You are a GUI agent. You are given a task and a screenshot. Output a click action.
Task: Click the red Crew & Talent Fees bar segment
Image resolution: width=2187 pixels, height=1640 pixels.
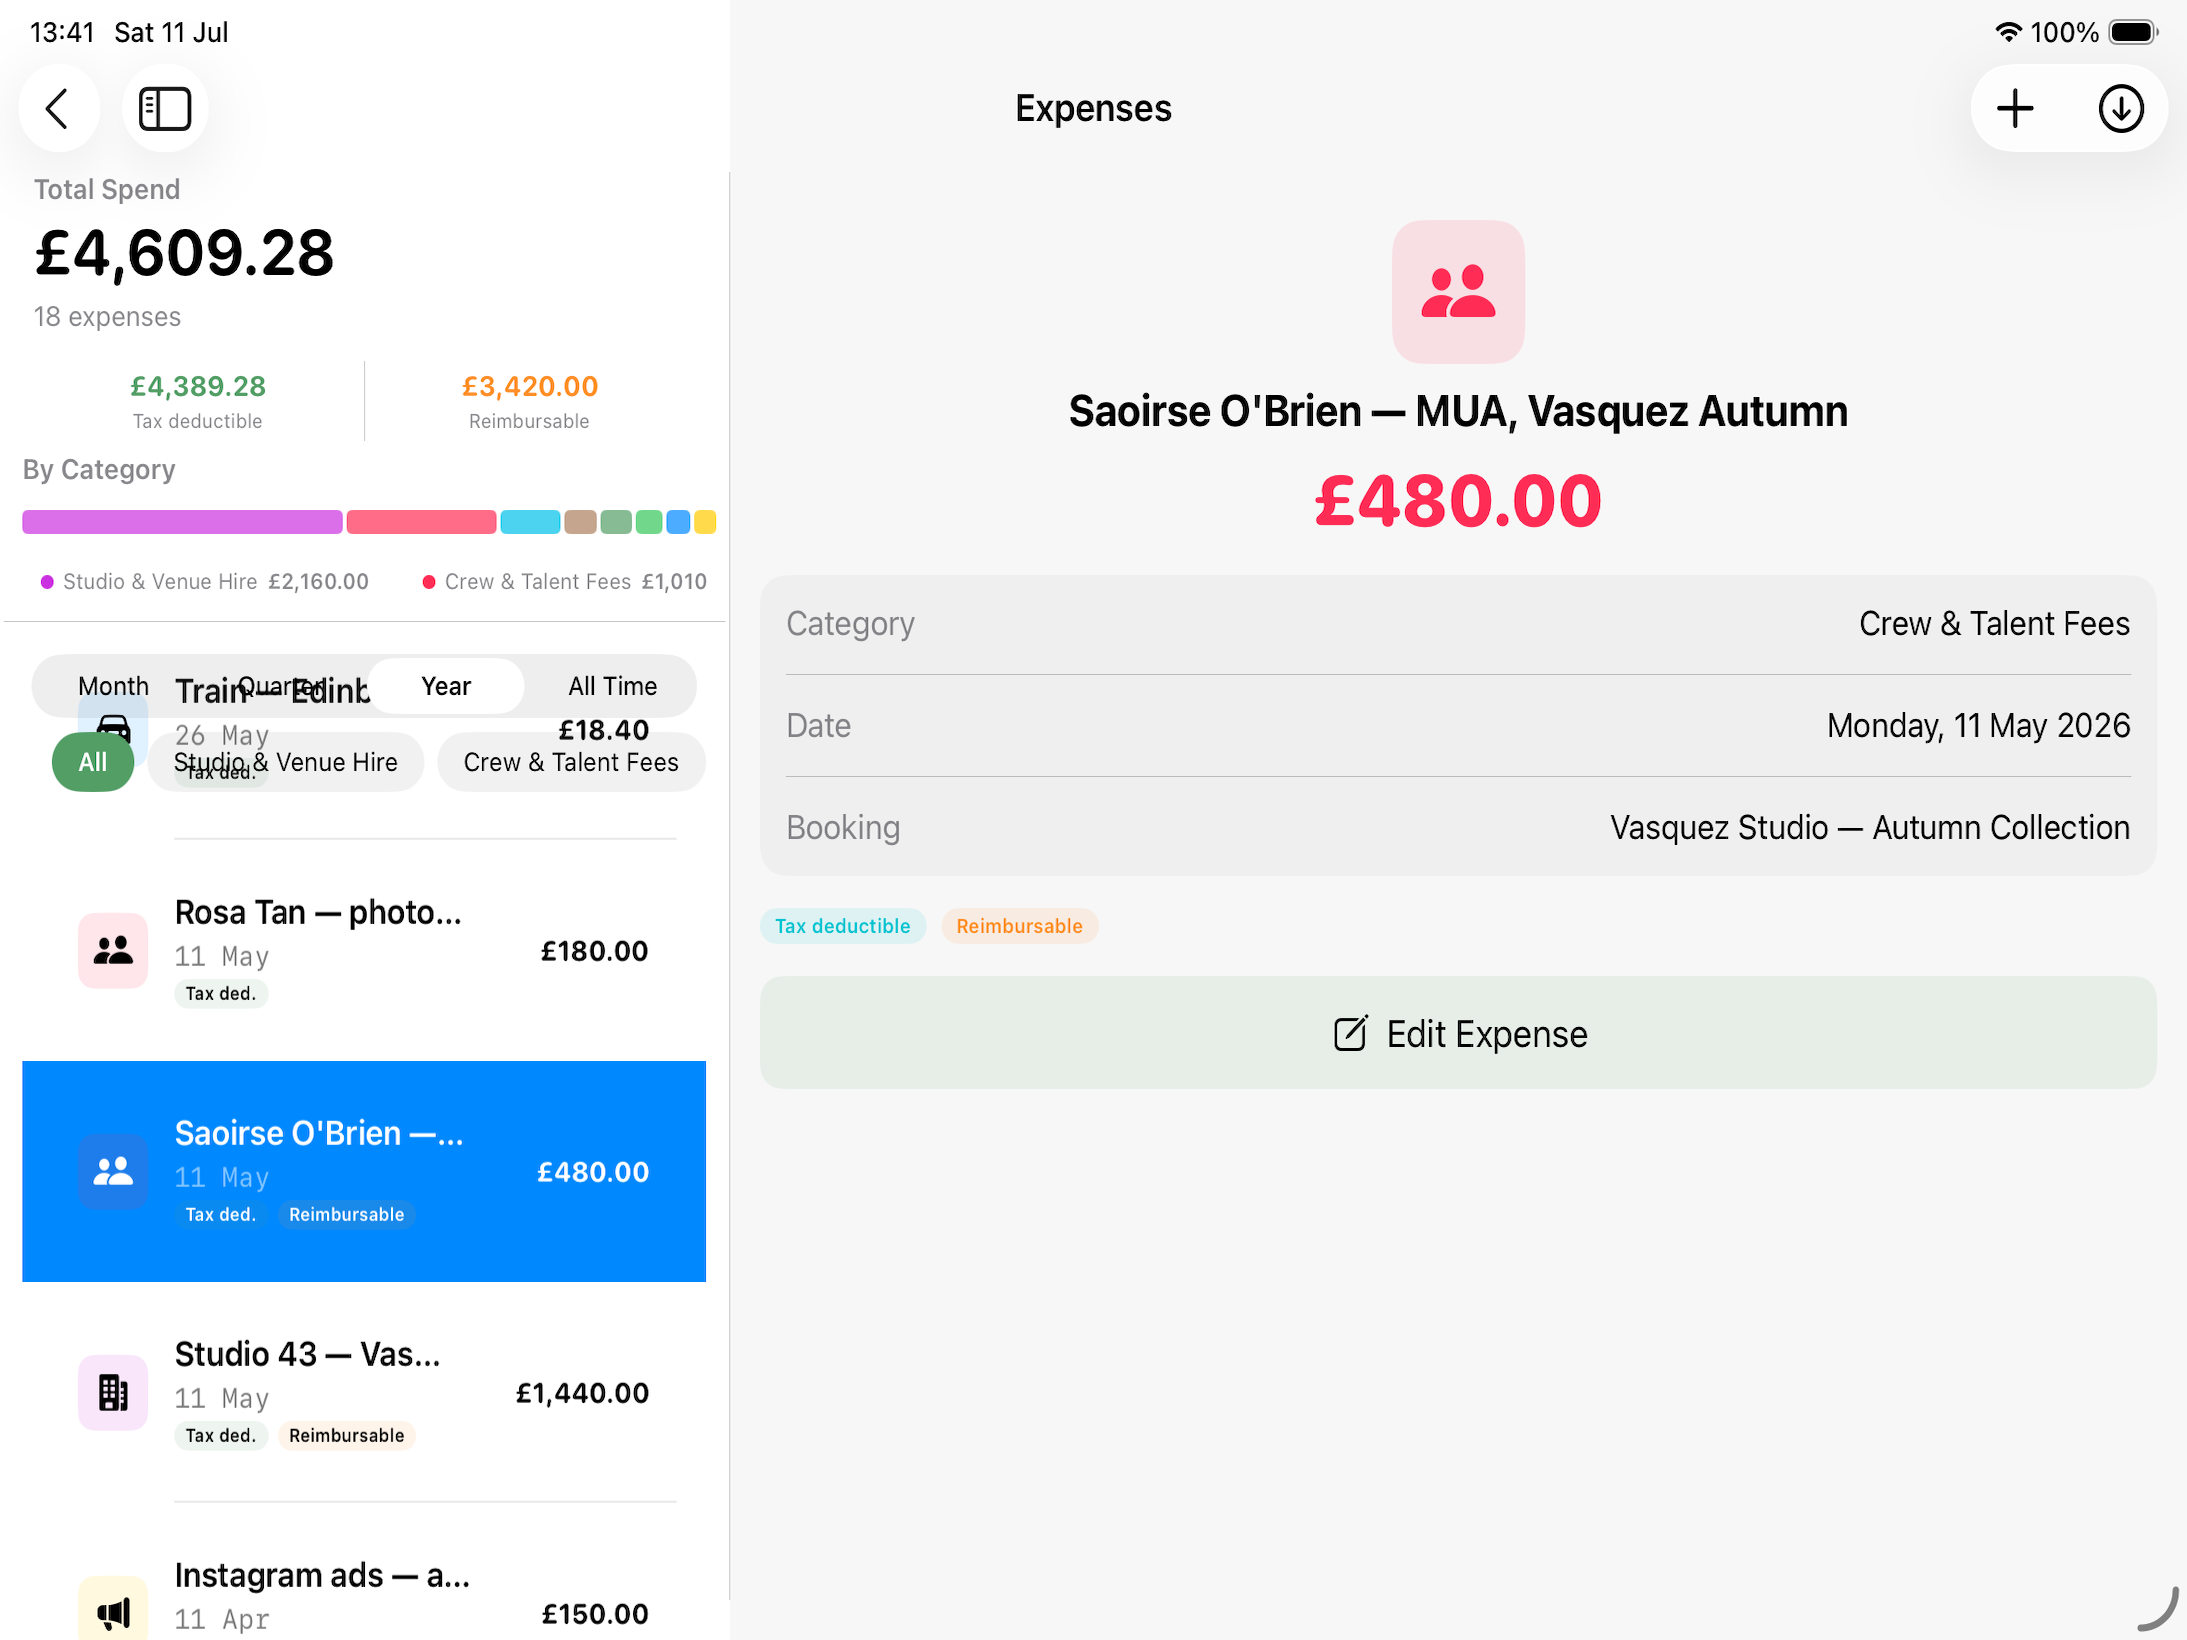coord(421,522)
